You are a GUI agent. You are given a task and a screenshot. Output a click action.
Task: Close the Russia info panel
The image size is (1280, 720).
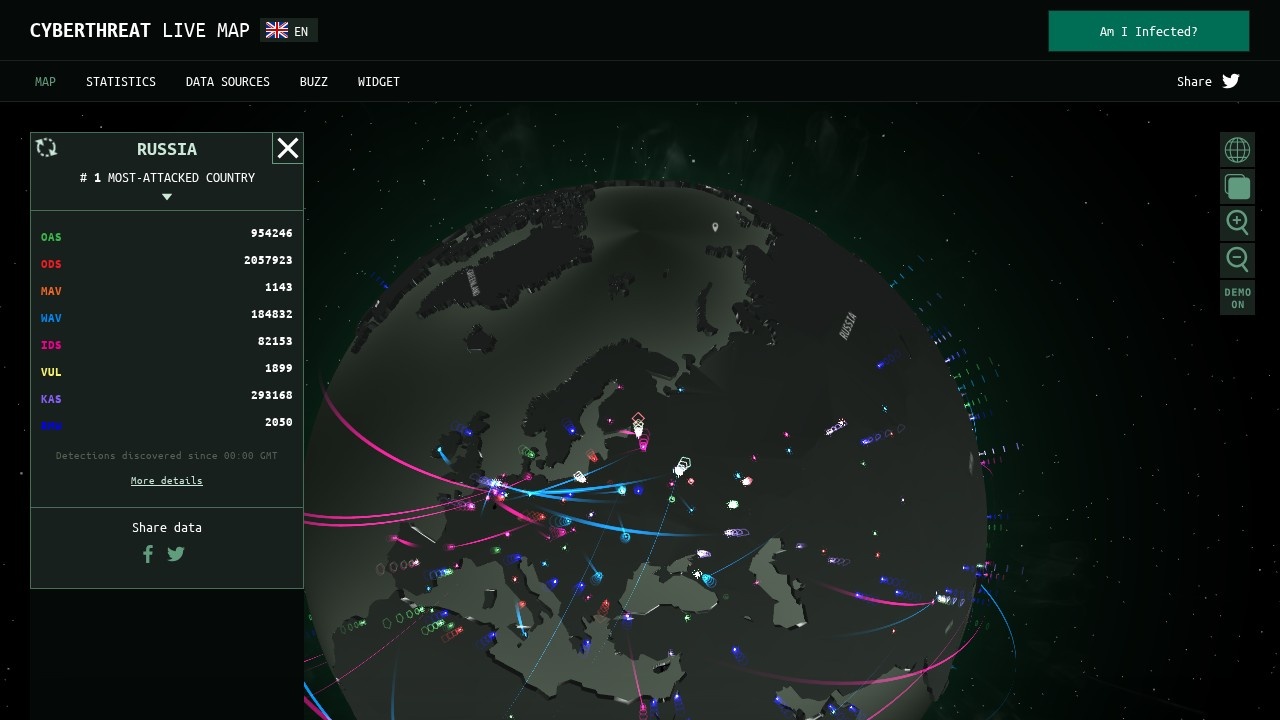pyautogui.click(x=288, y=149)
